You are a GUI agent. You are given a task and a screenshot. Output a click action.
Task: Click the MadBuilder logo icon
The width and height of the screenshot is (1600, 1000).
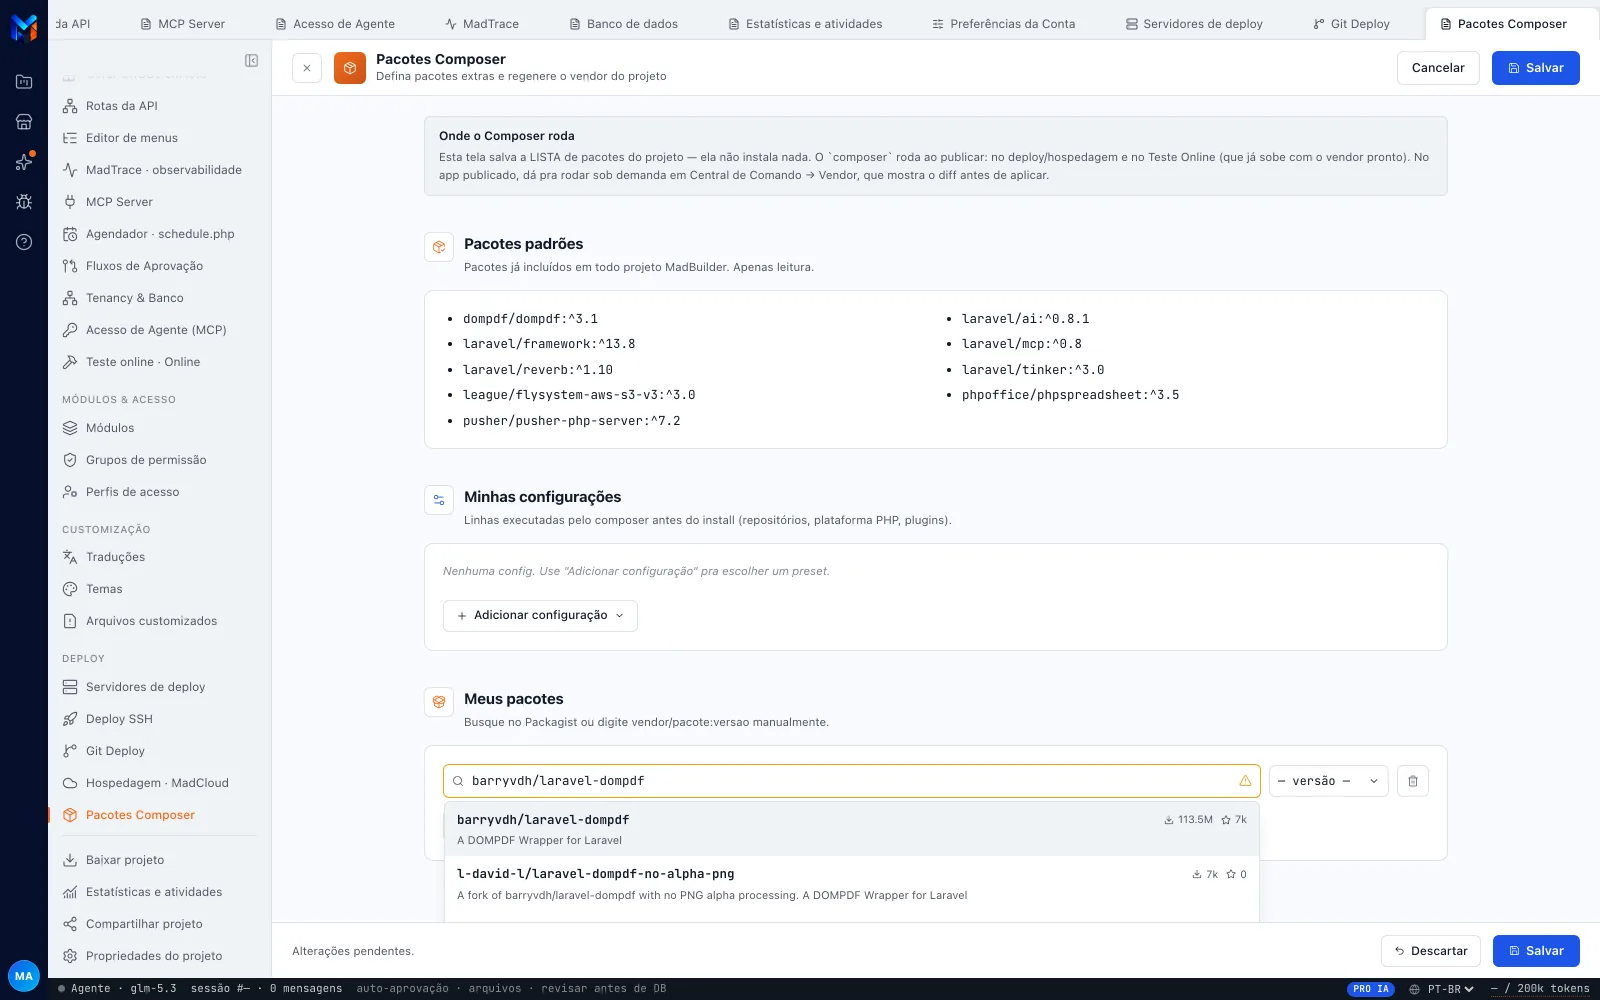click(x=24, y=27)
